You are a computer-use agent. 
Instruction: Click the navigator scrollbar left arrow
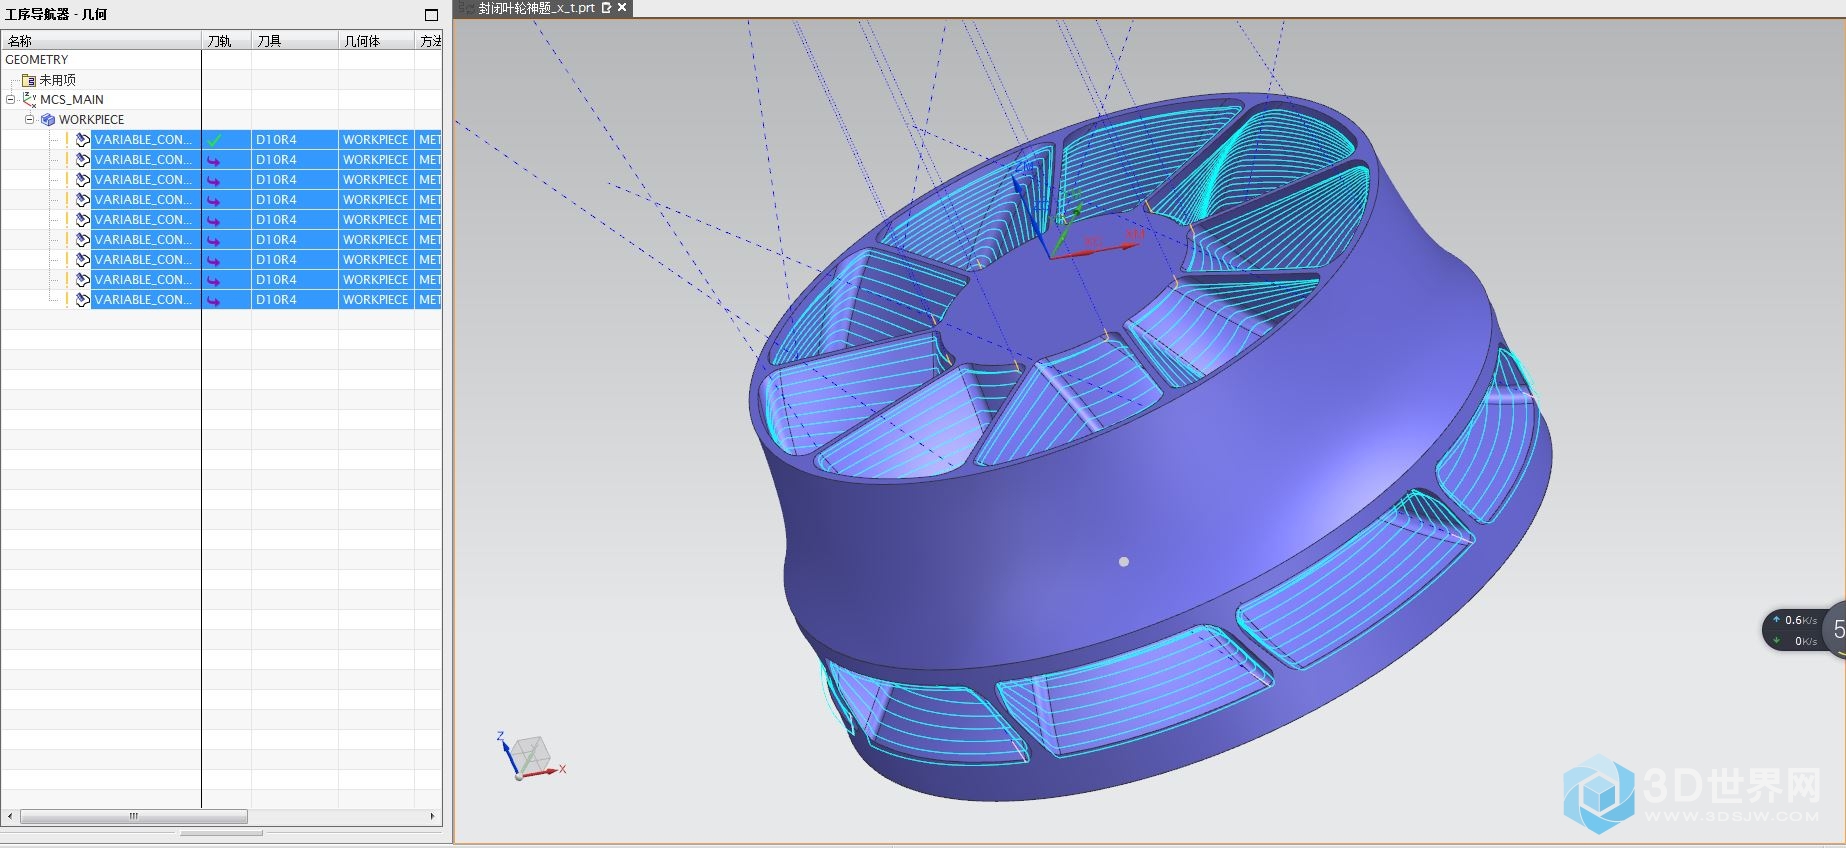[10, 816]
